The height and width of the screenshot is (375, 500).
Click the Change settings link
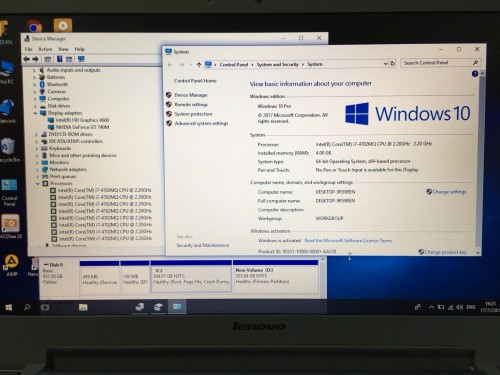(449, 192)
